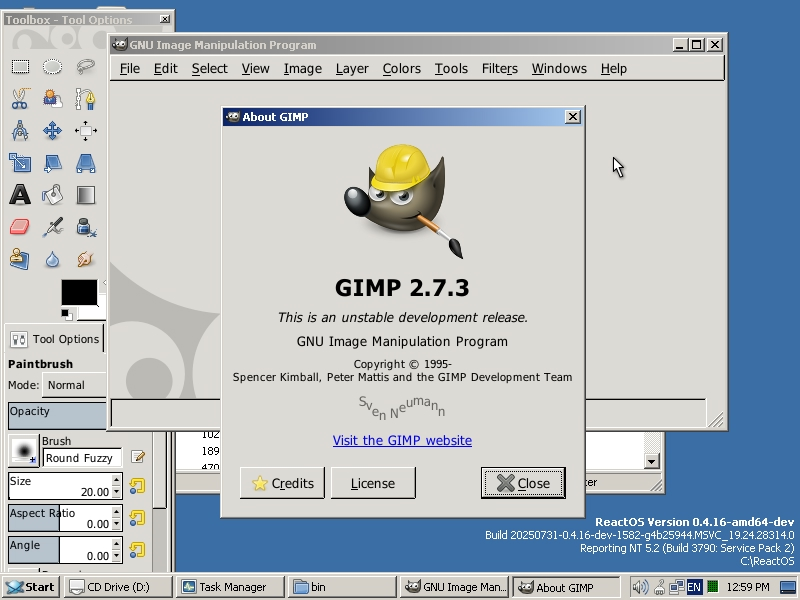Choose the Eraser tool
Image resolution: width=800 pixels, height=600 pixels.
pos(19,225)
